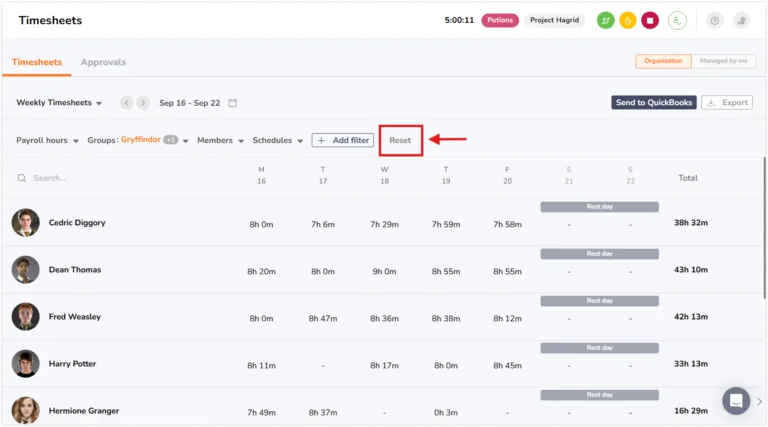This screenshot has height=427, width=768.
Task: Click Harry Potter's Monday 8h 11m cell
Action: (262, 365)
